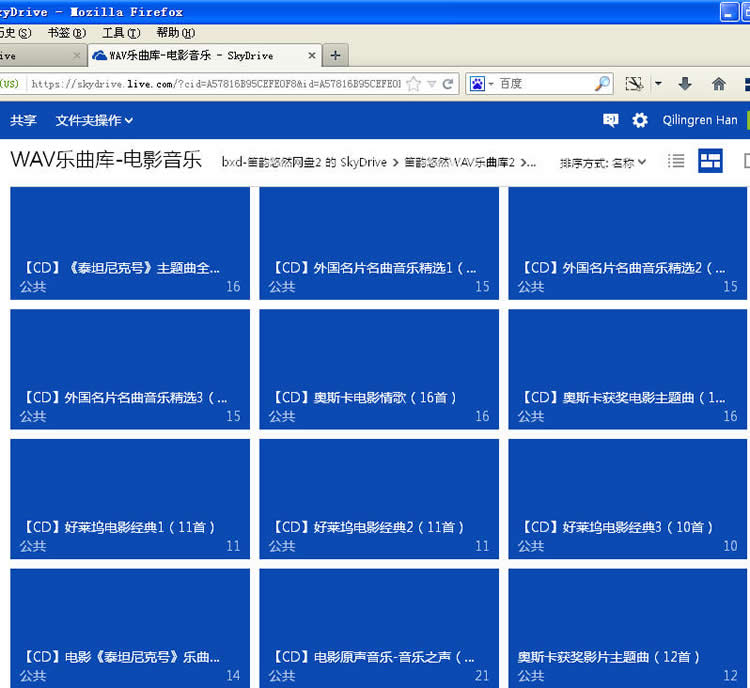The height and width of the screenshot is (688, 750).
Task: Open Firefox downloads arrow icon
Action: pyautogui.click(x=685, y=84)
